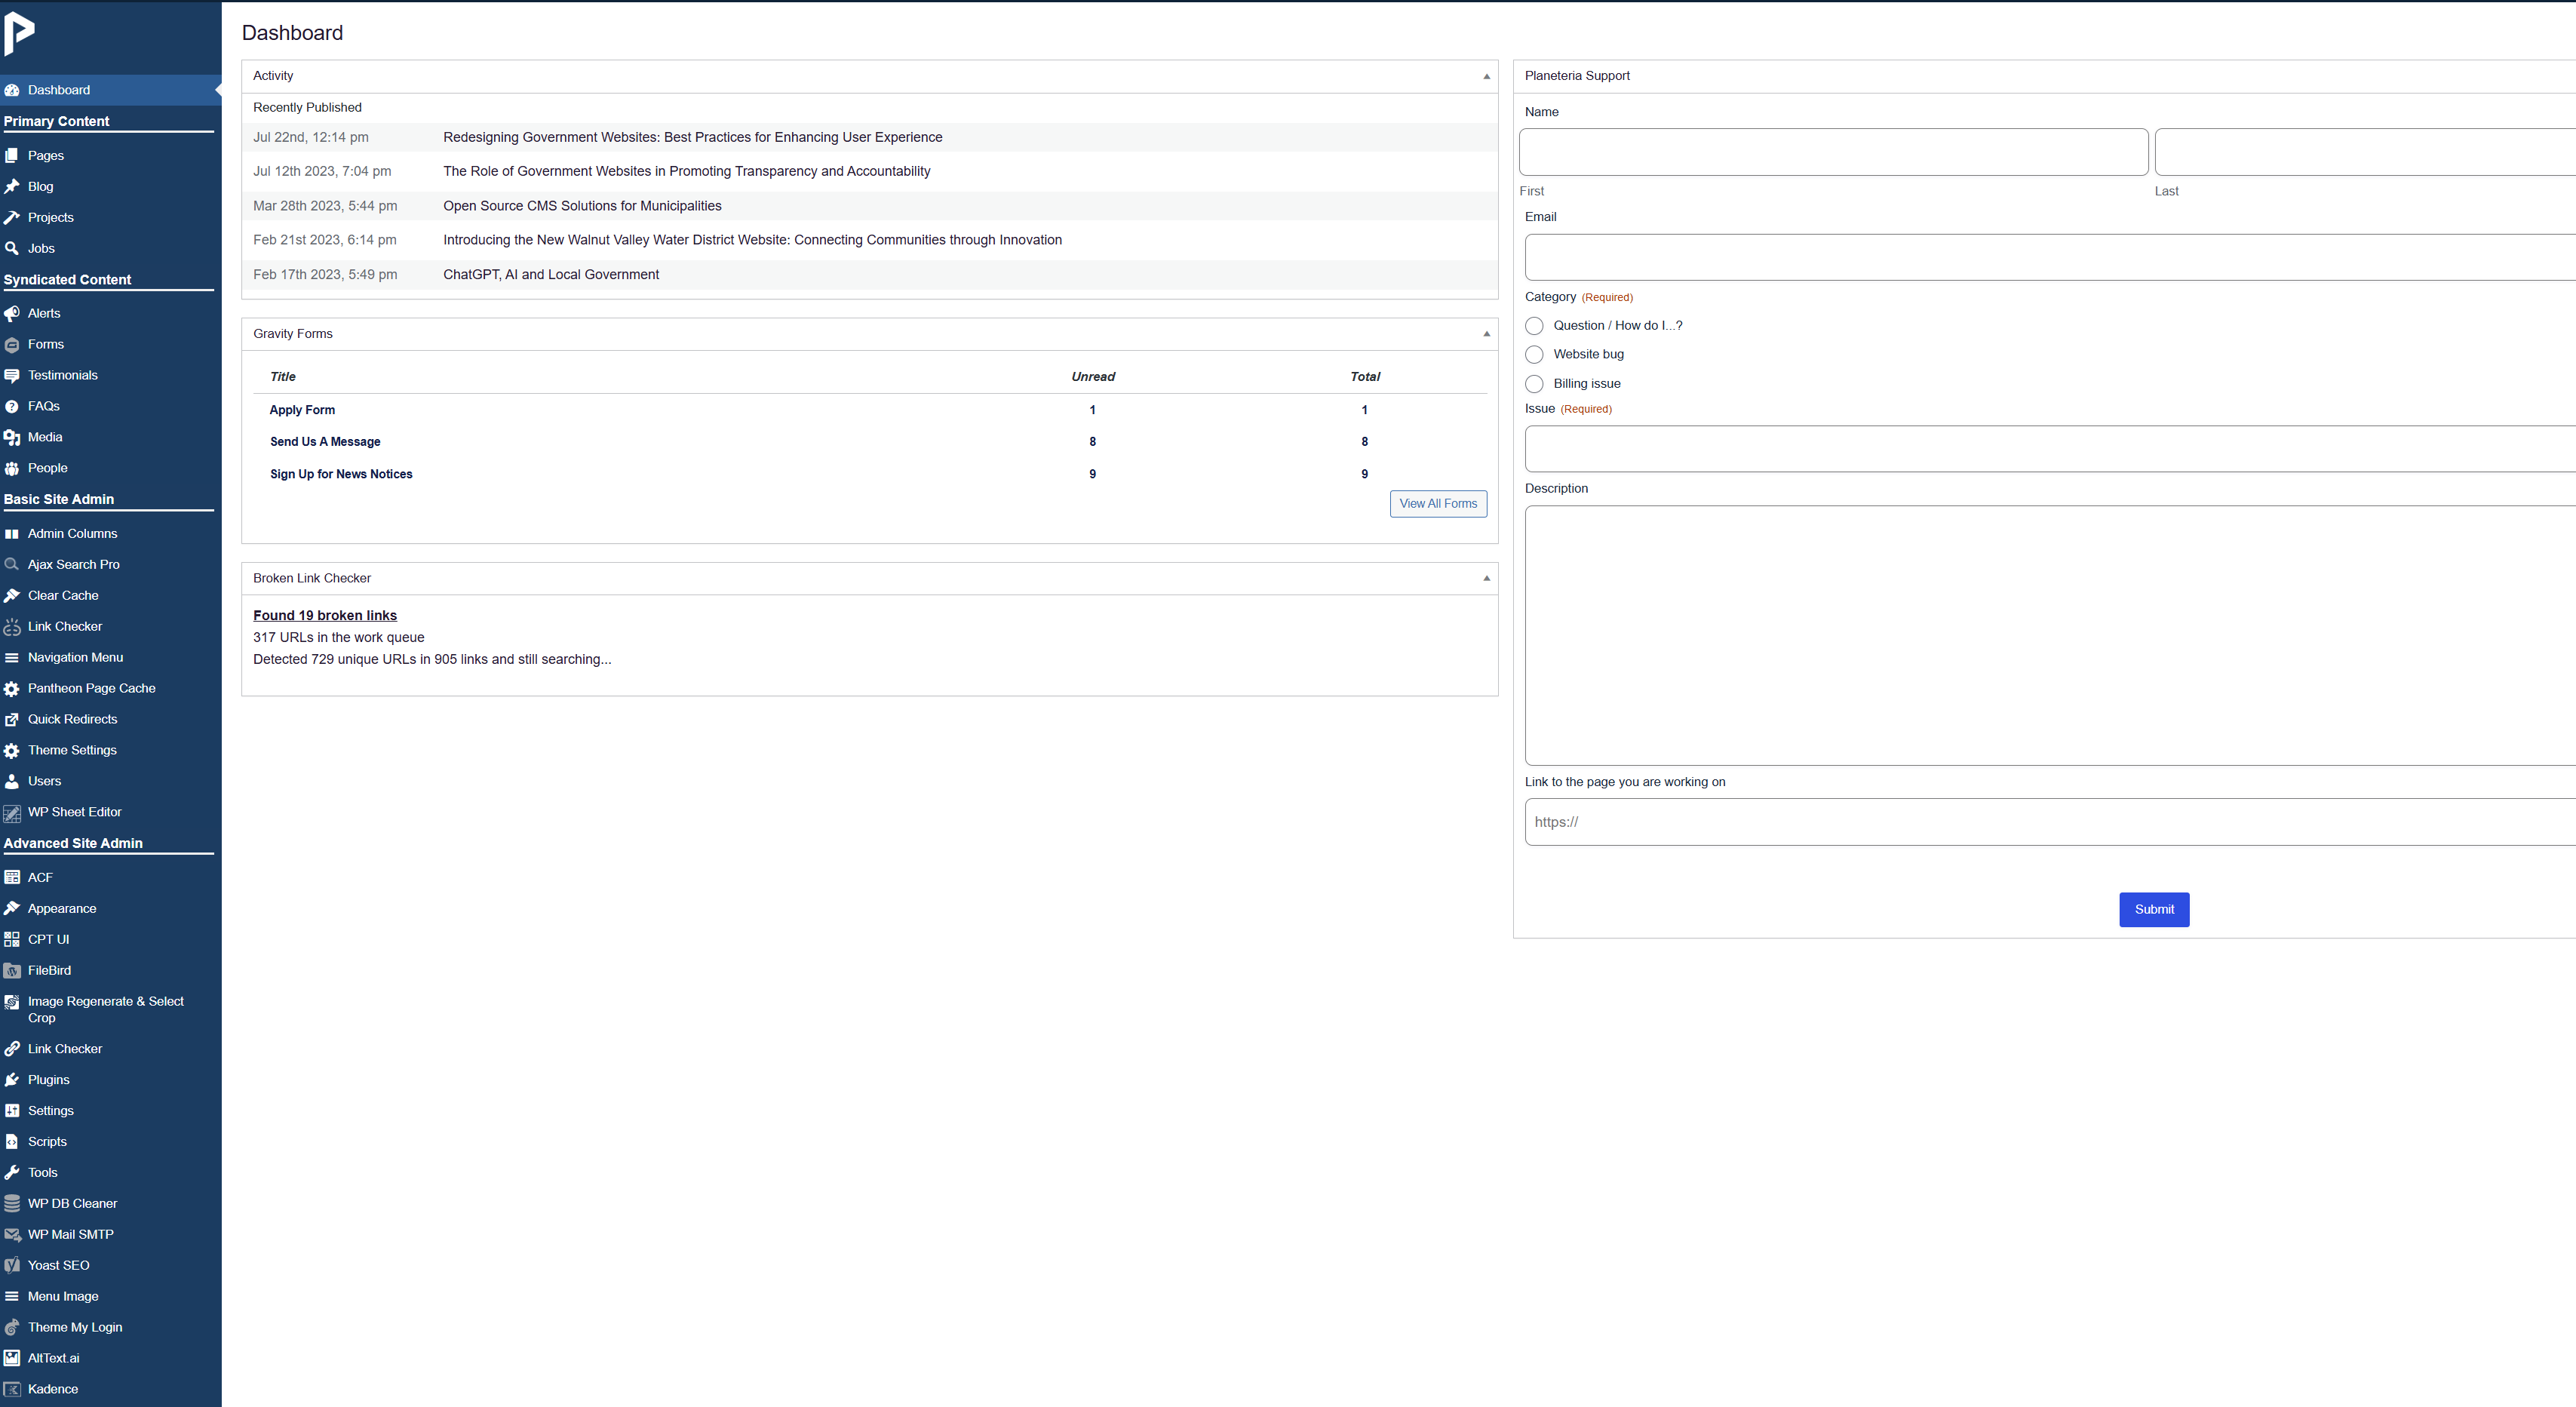Select the Question / How do I radio
The width and height of the screenshot is (2576, 1407).
(1534, 326)
